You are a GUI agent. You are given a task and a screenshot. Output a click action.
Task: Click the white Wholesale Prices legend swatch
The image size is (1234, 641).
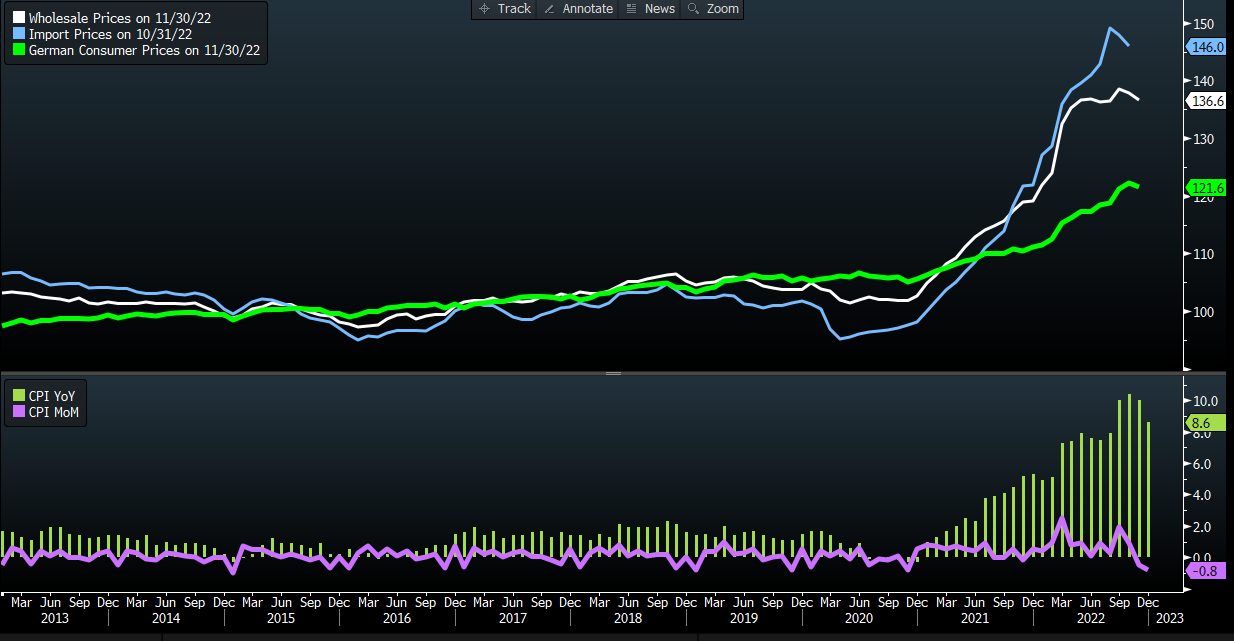(17, 19)
